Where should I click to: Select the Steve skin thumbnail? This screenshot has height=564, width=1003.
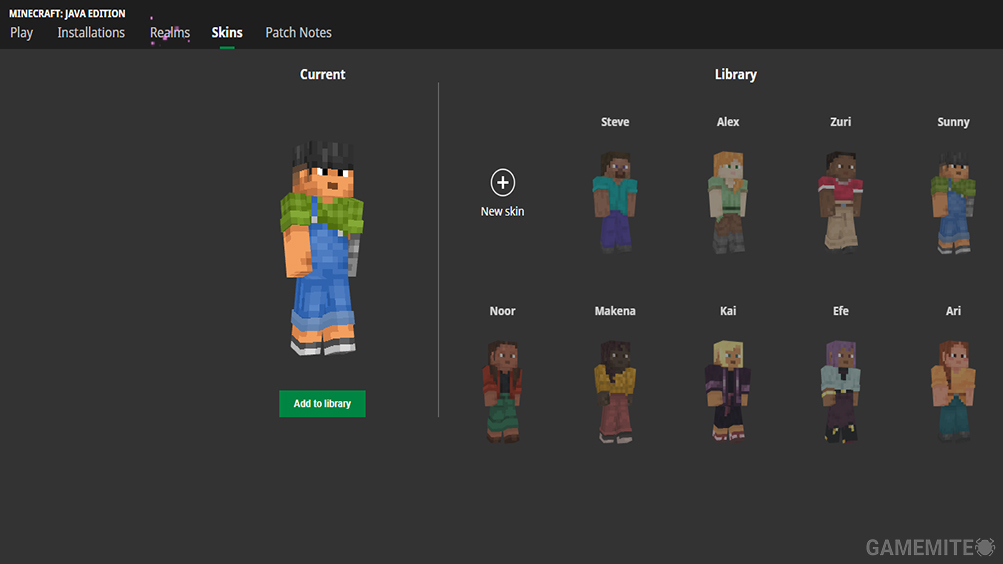615,201
